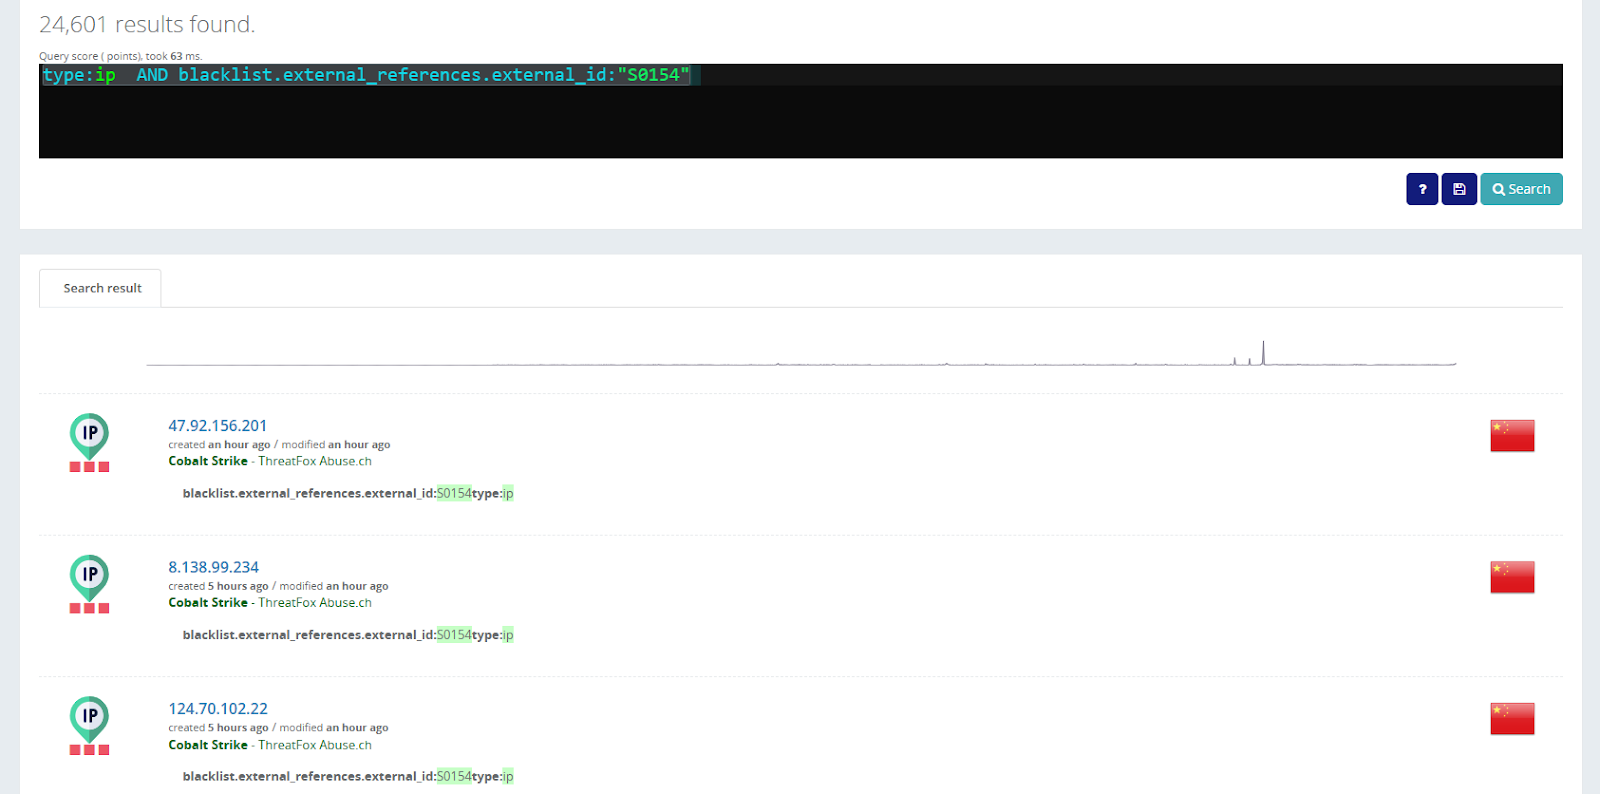The height and width of the screenshot is (794, 1600).
Task: Click the highlighted S0154 match in the first result
Action: tap(454, 493)
